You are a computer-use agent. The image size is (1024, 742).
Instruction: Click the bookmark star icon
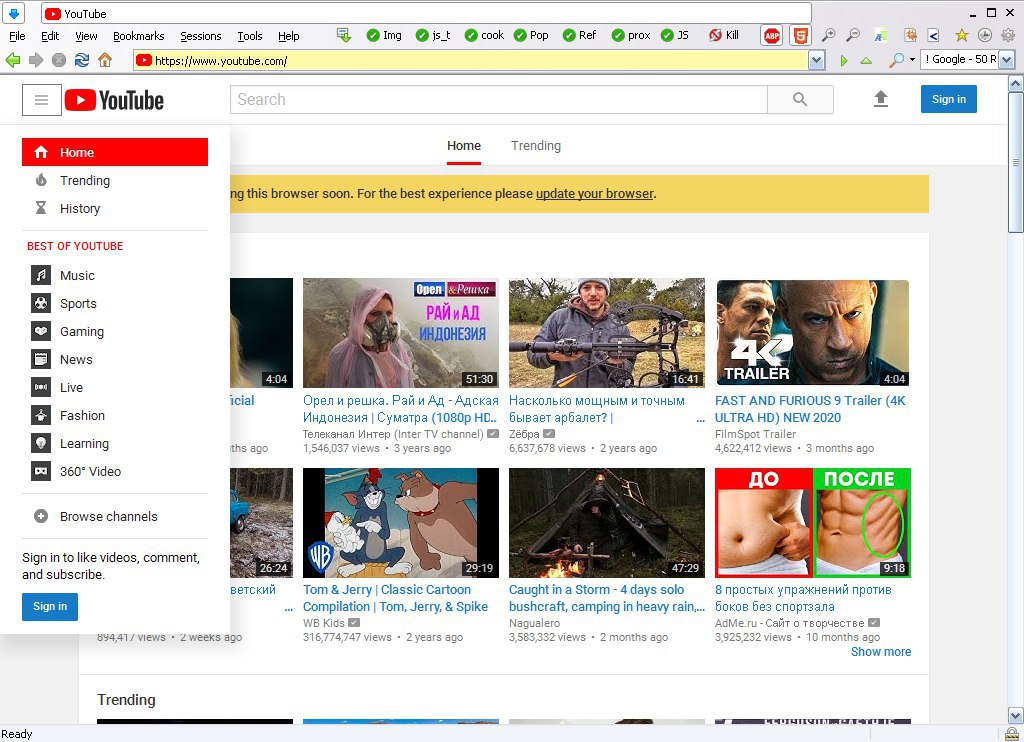click(961, 35)
